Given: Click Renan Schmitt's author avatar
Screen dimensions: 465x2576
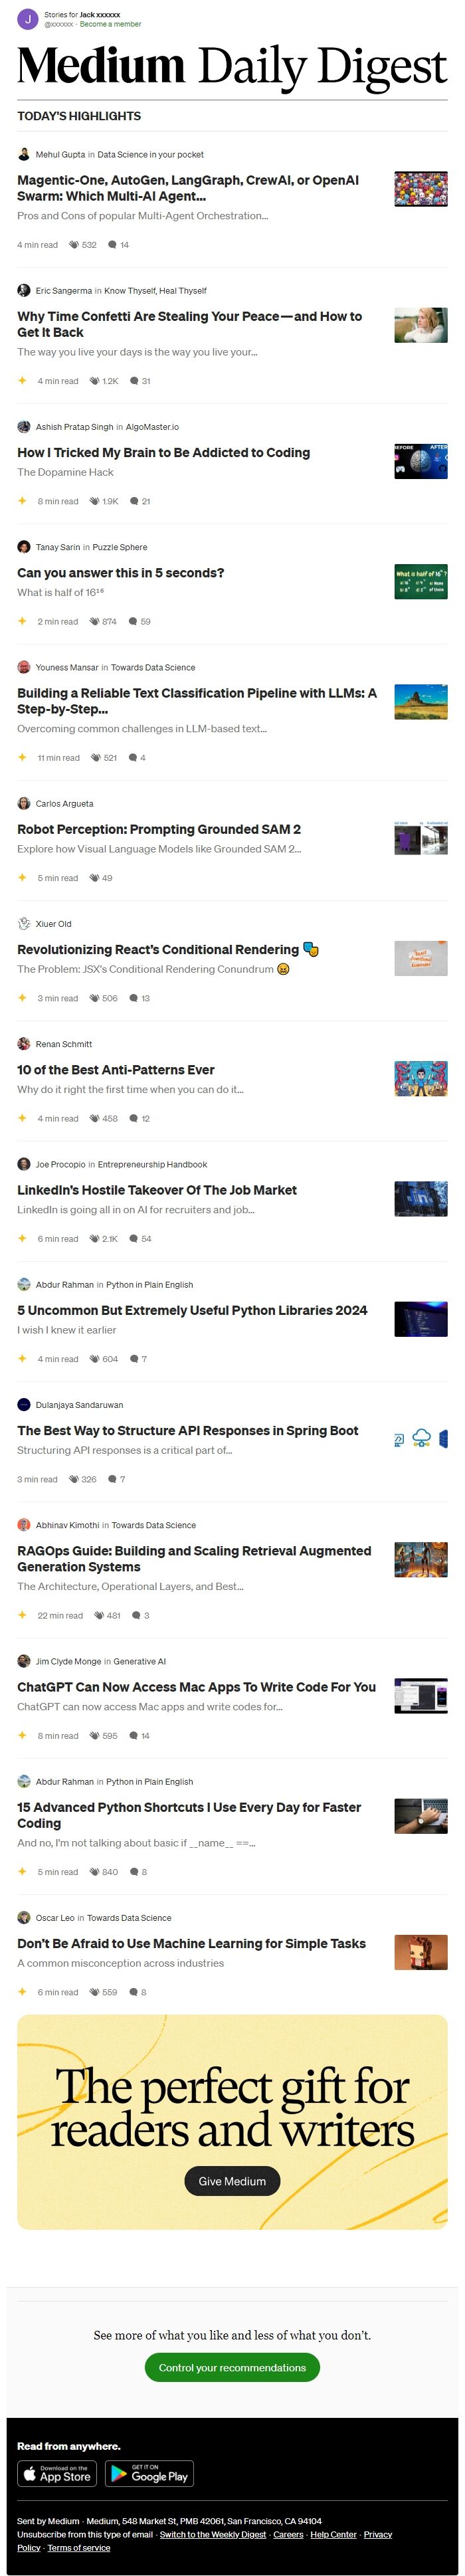Looking at the screenshot, I should tap(24, 1043).
